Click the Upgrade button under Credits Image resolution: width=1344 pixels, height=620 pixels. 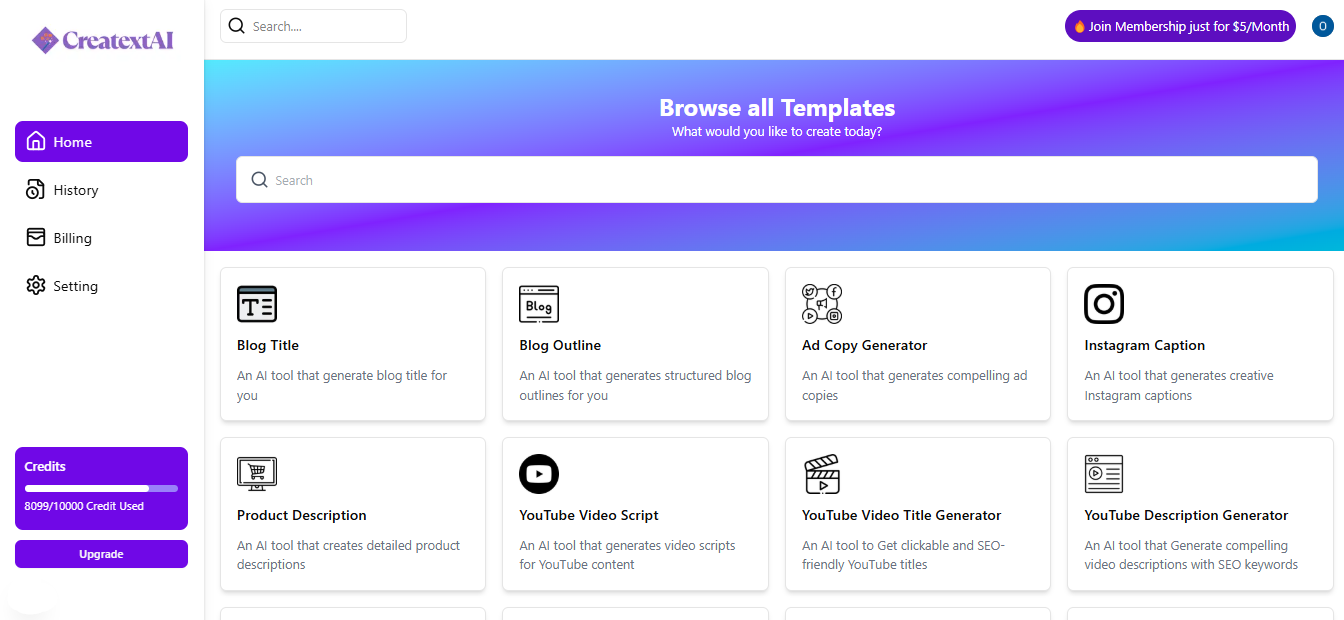(101, 553)
